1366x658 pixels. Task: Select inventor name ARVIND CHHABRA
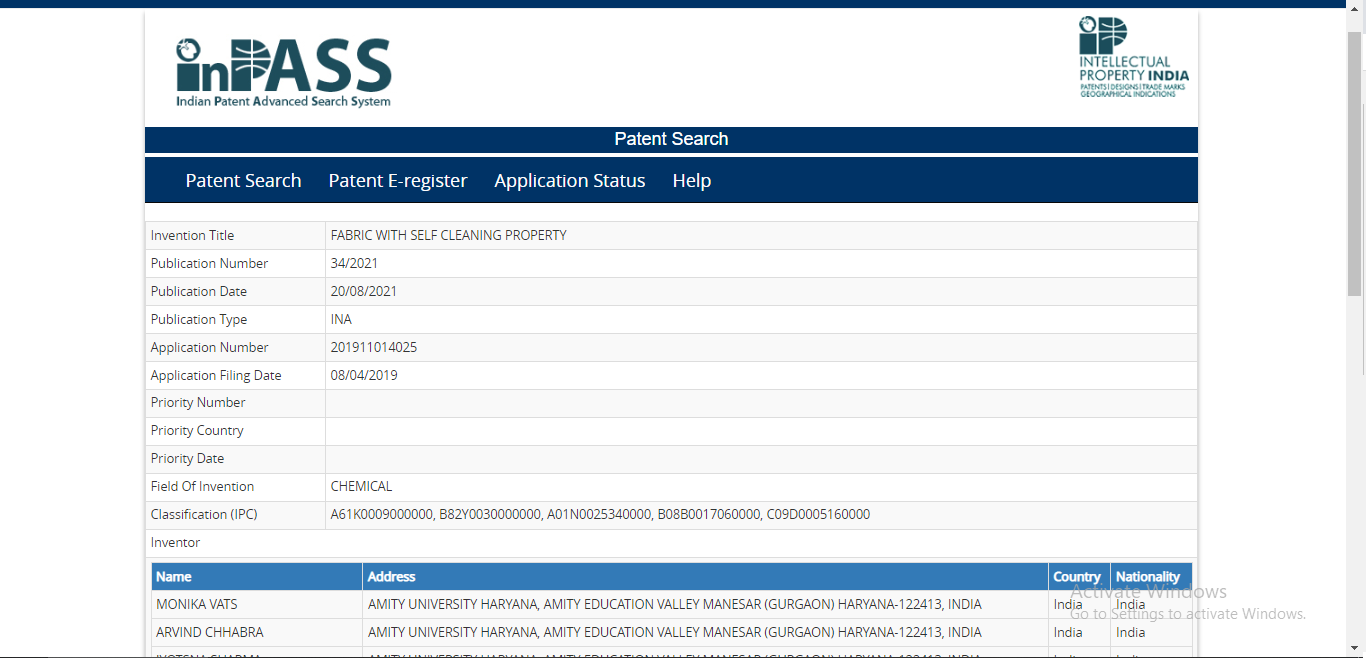pos(210,632)
